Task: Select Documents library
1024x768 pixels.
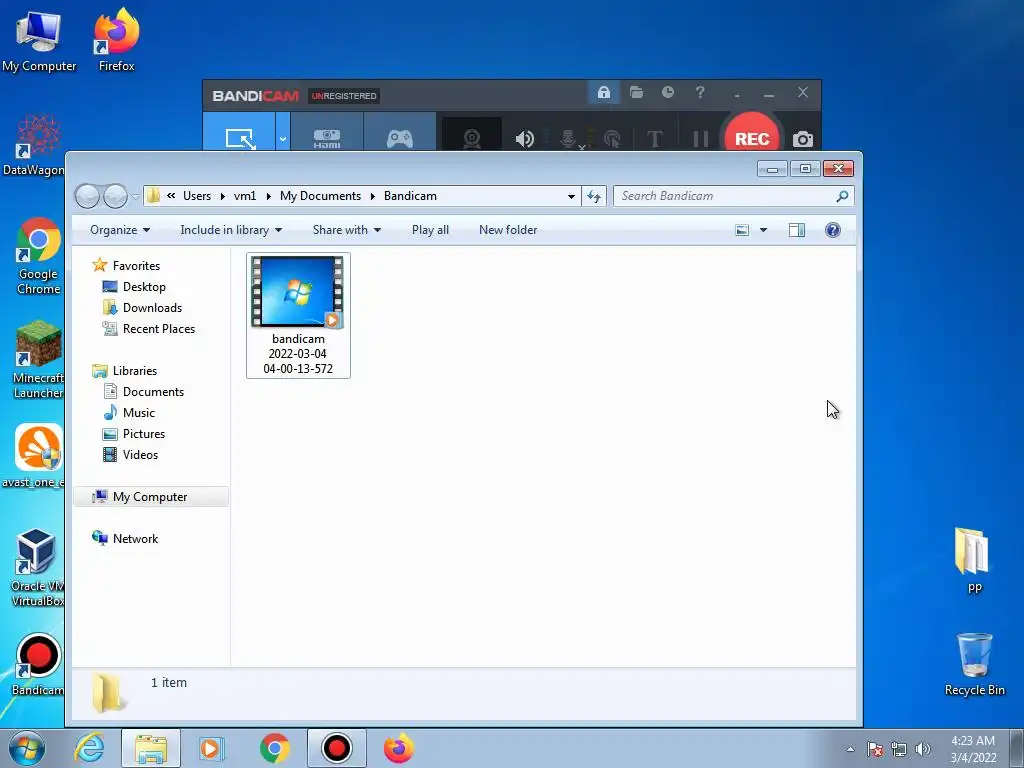Action: coord(153,392)
